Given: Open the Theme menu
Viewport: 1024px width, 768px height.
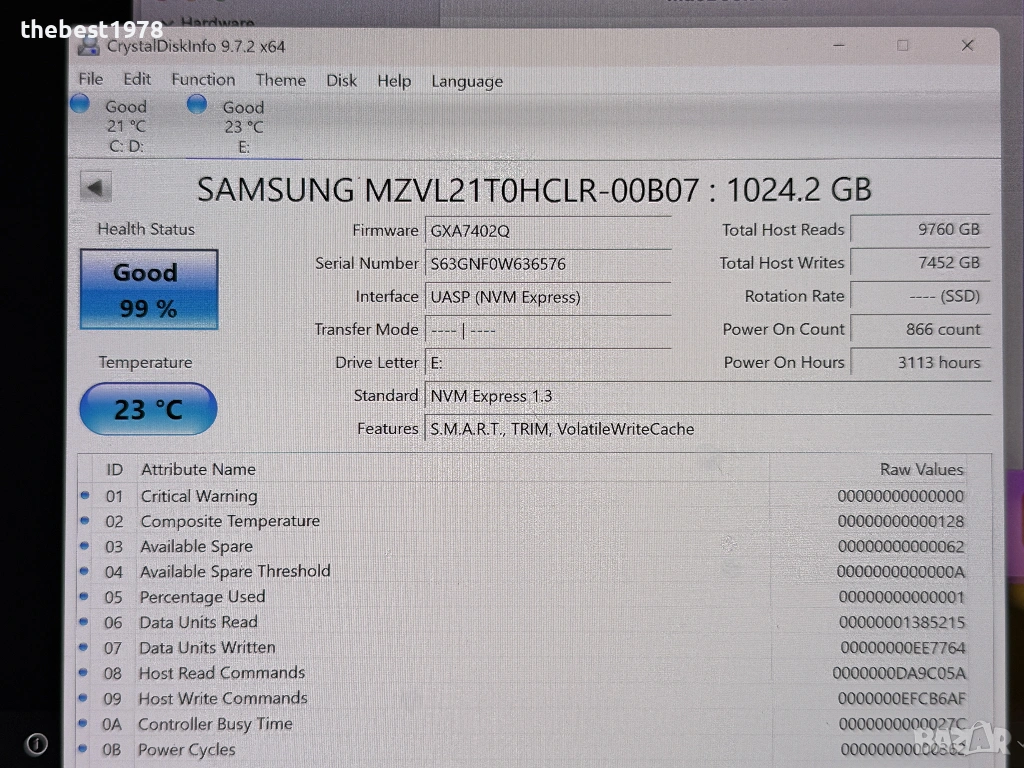Looking at the screenshot, I should [281, 81].
